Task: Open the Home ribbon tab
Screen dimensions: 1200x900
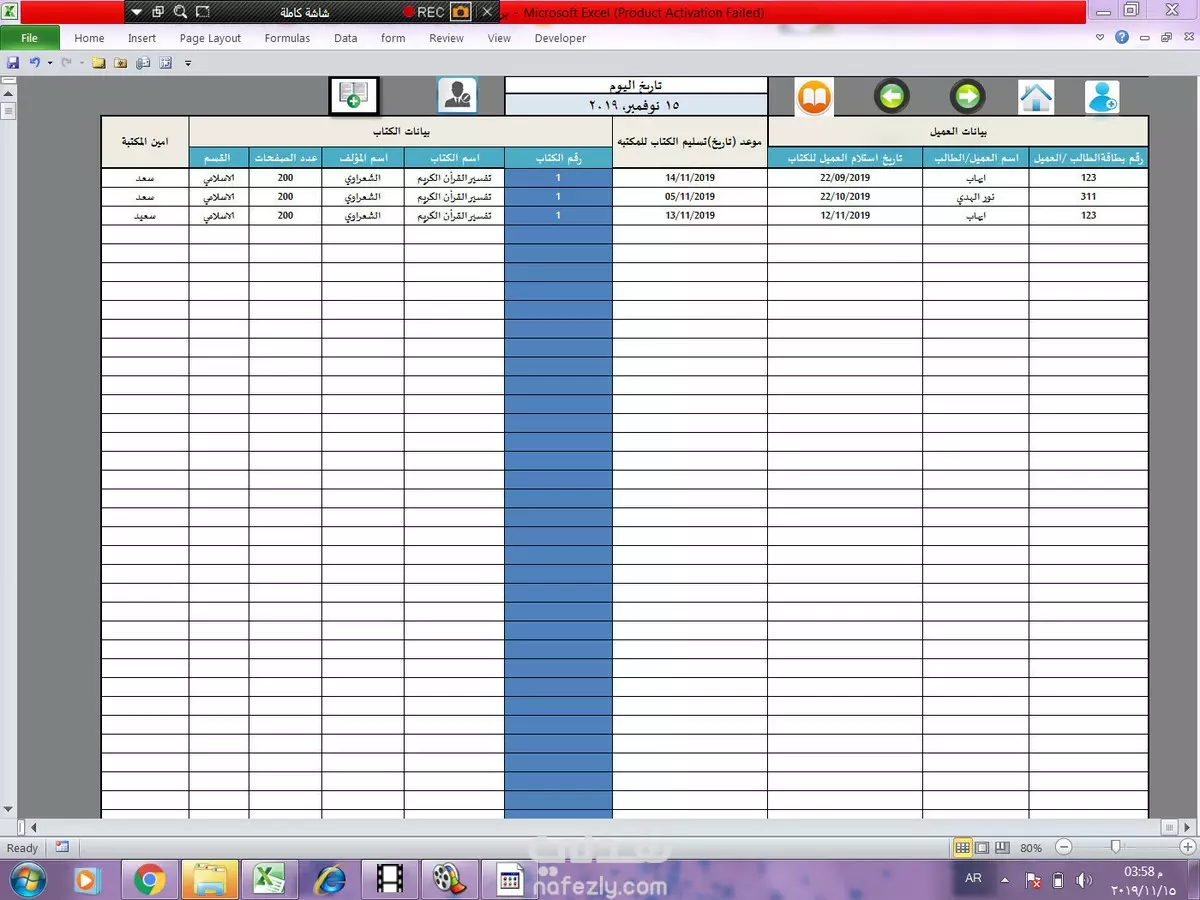Action: (x=89, y=38)
